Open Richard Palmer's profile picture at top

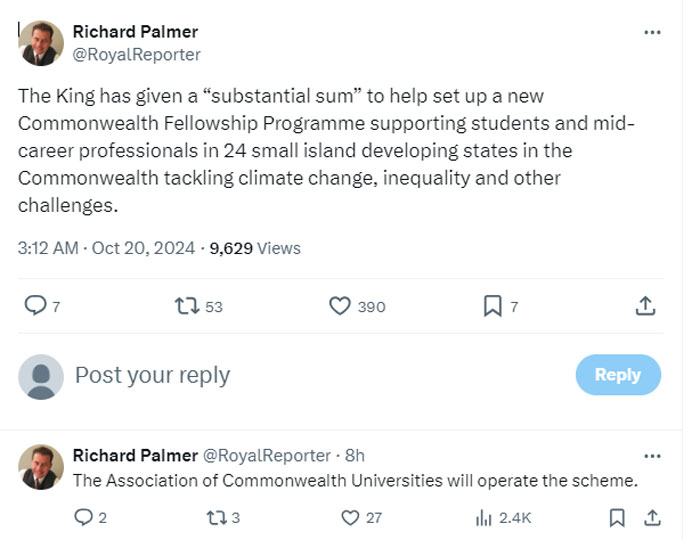click(x=41, y=43)
